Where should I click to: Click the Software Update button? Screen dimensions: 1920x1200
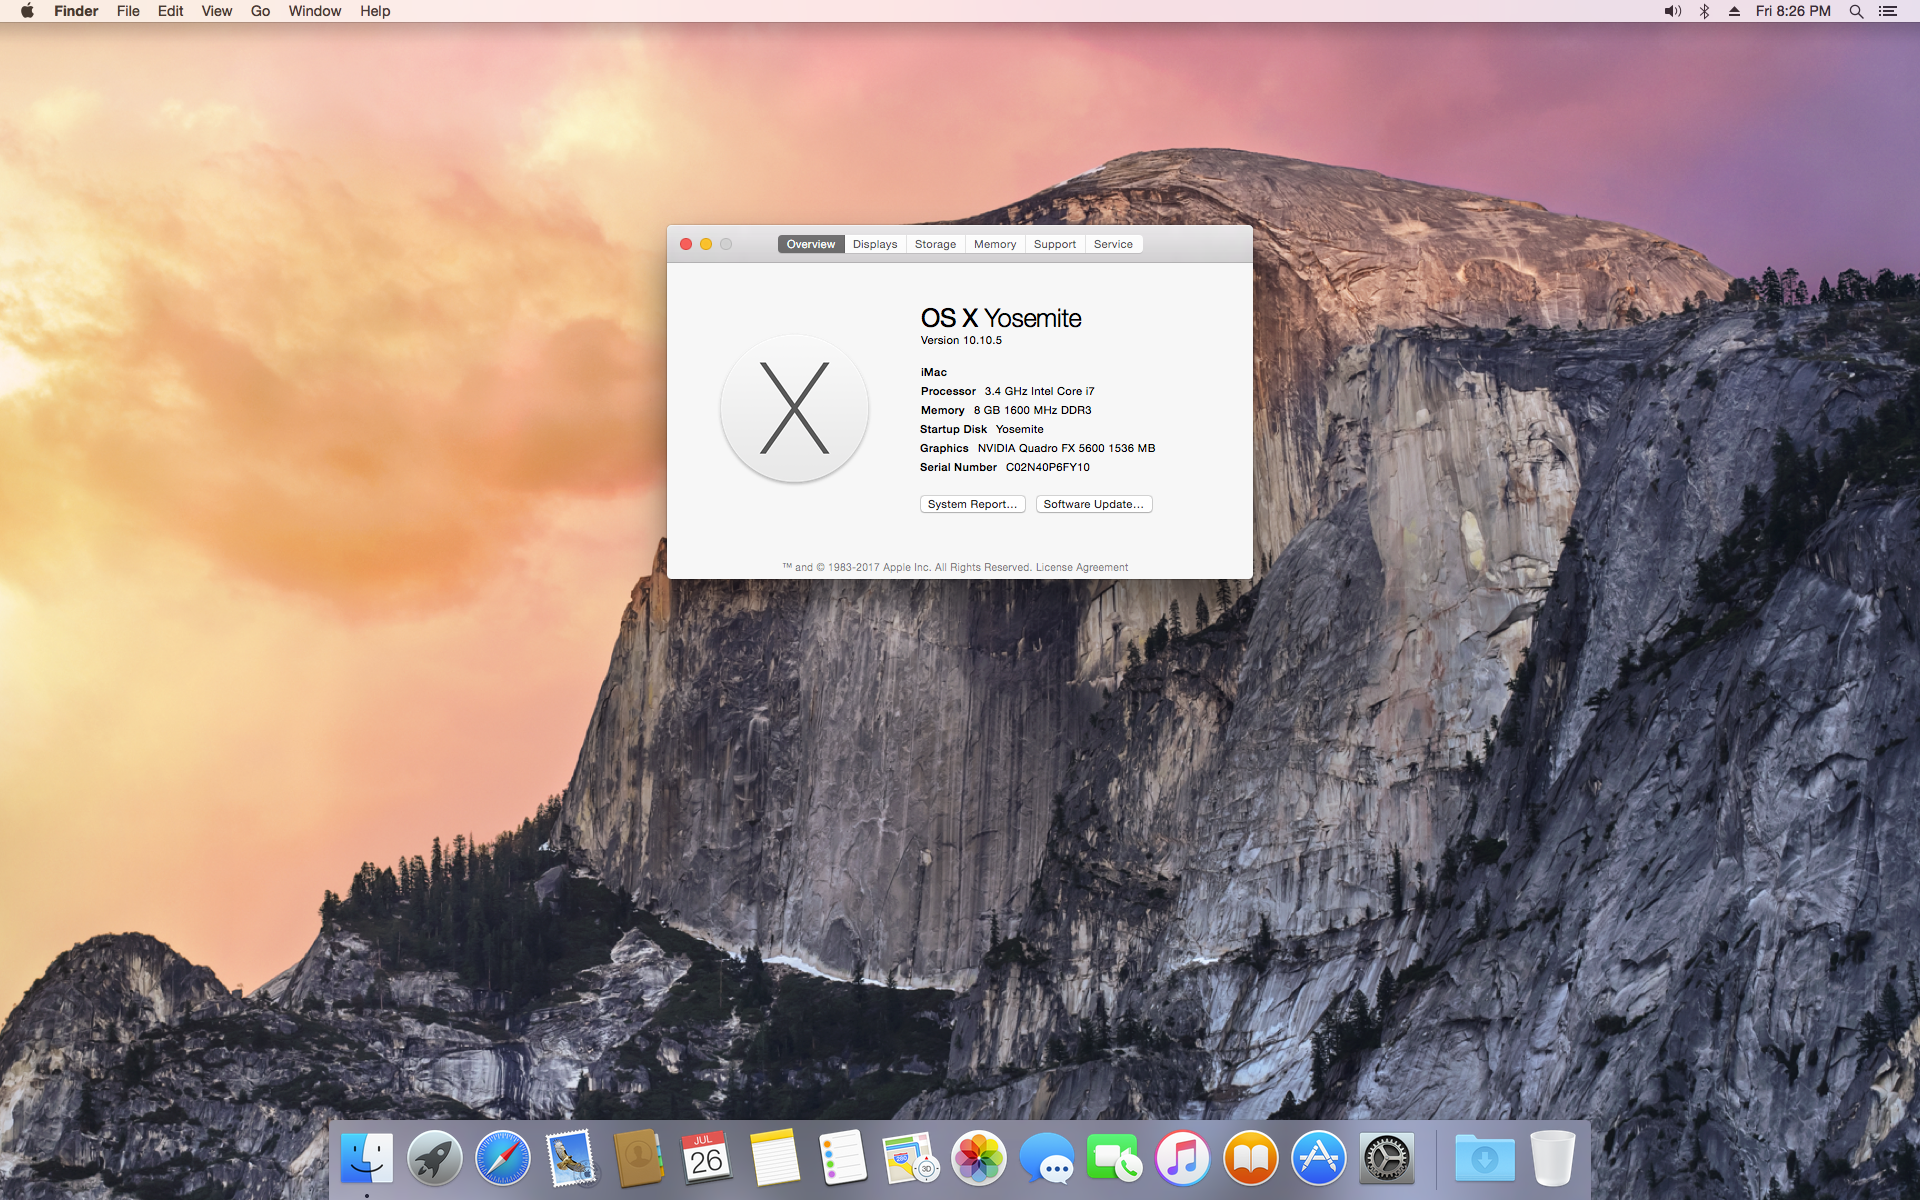[1094, 504]
